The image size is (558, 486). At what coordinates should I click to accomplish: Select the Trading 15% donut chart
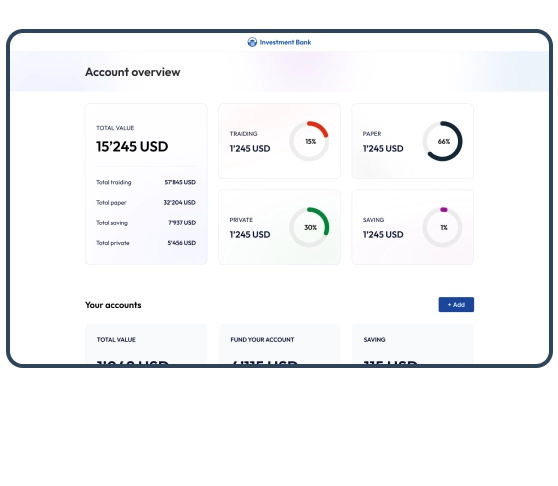[309, 141]
